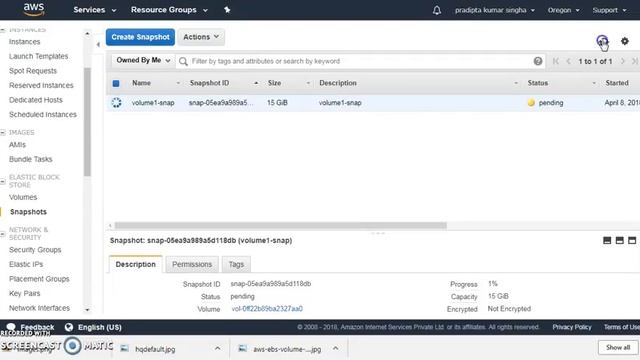Viewport: 640px width, 360px height.
Task: Open Reserved Instances in the sidebar
Action: pos(41,85)
